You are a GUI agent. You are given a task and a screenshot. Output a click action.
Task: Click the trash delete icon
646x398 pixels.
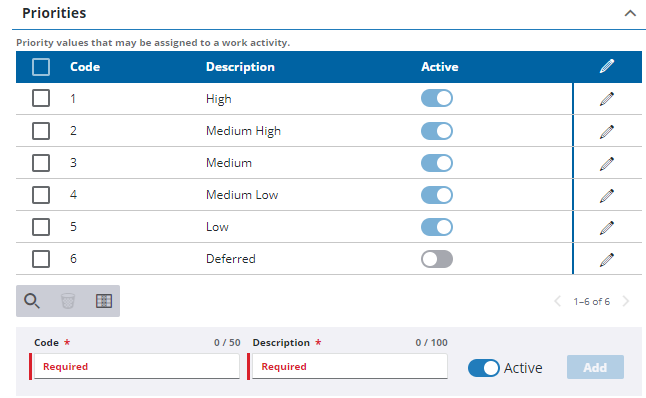click(x=68, y=301)
